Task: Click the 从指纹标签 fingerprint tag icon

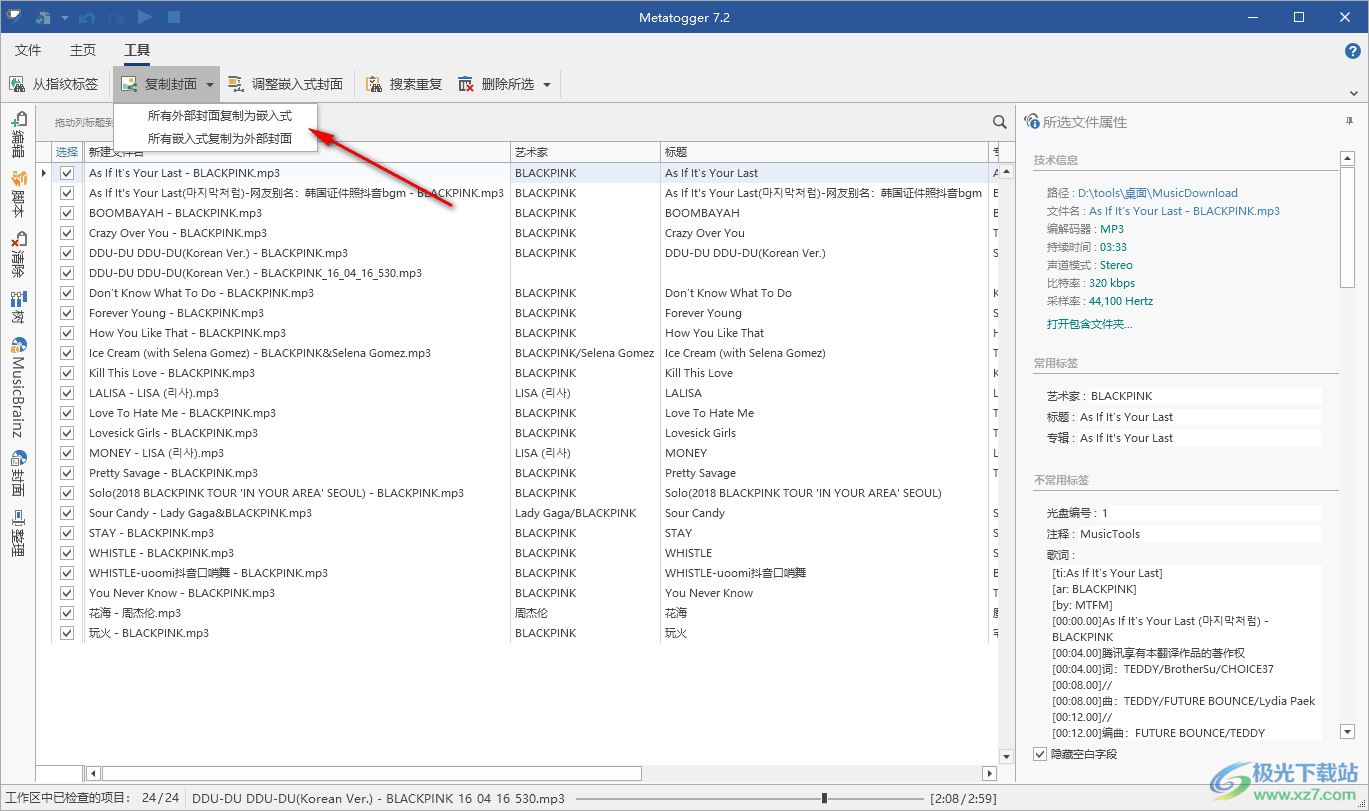Action: [17, 84]
